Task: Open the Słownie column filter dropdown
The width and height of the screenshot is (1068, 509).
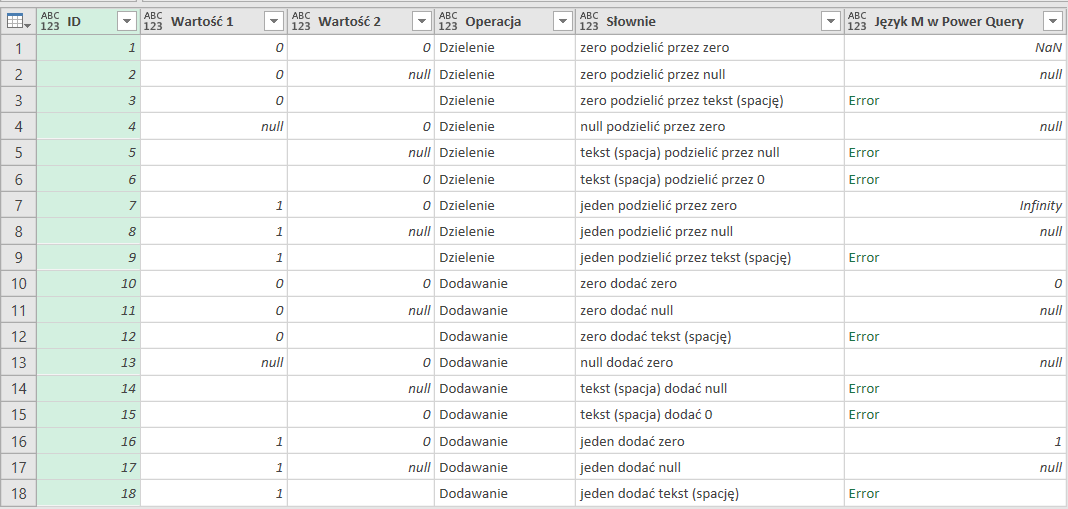Action: click(829, 22)
